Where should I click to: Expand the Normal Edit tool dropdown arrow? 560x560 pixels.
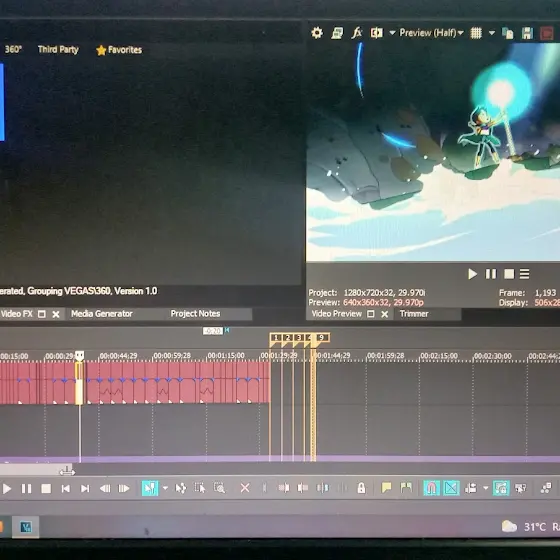[165, 488]
